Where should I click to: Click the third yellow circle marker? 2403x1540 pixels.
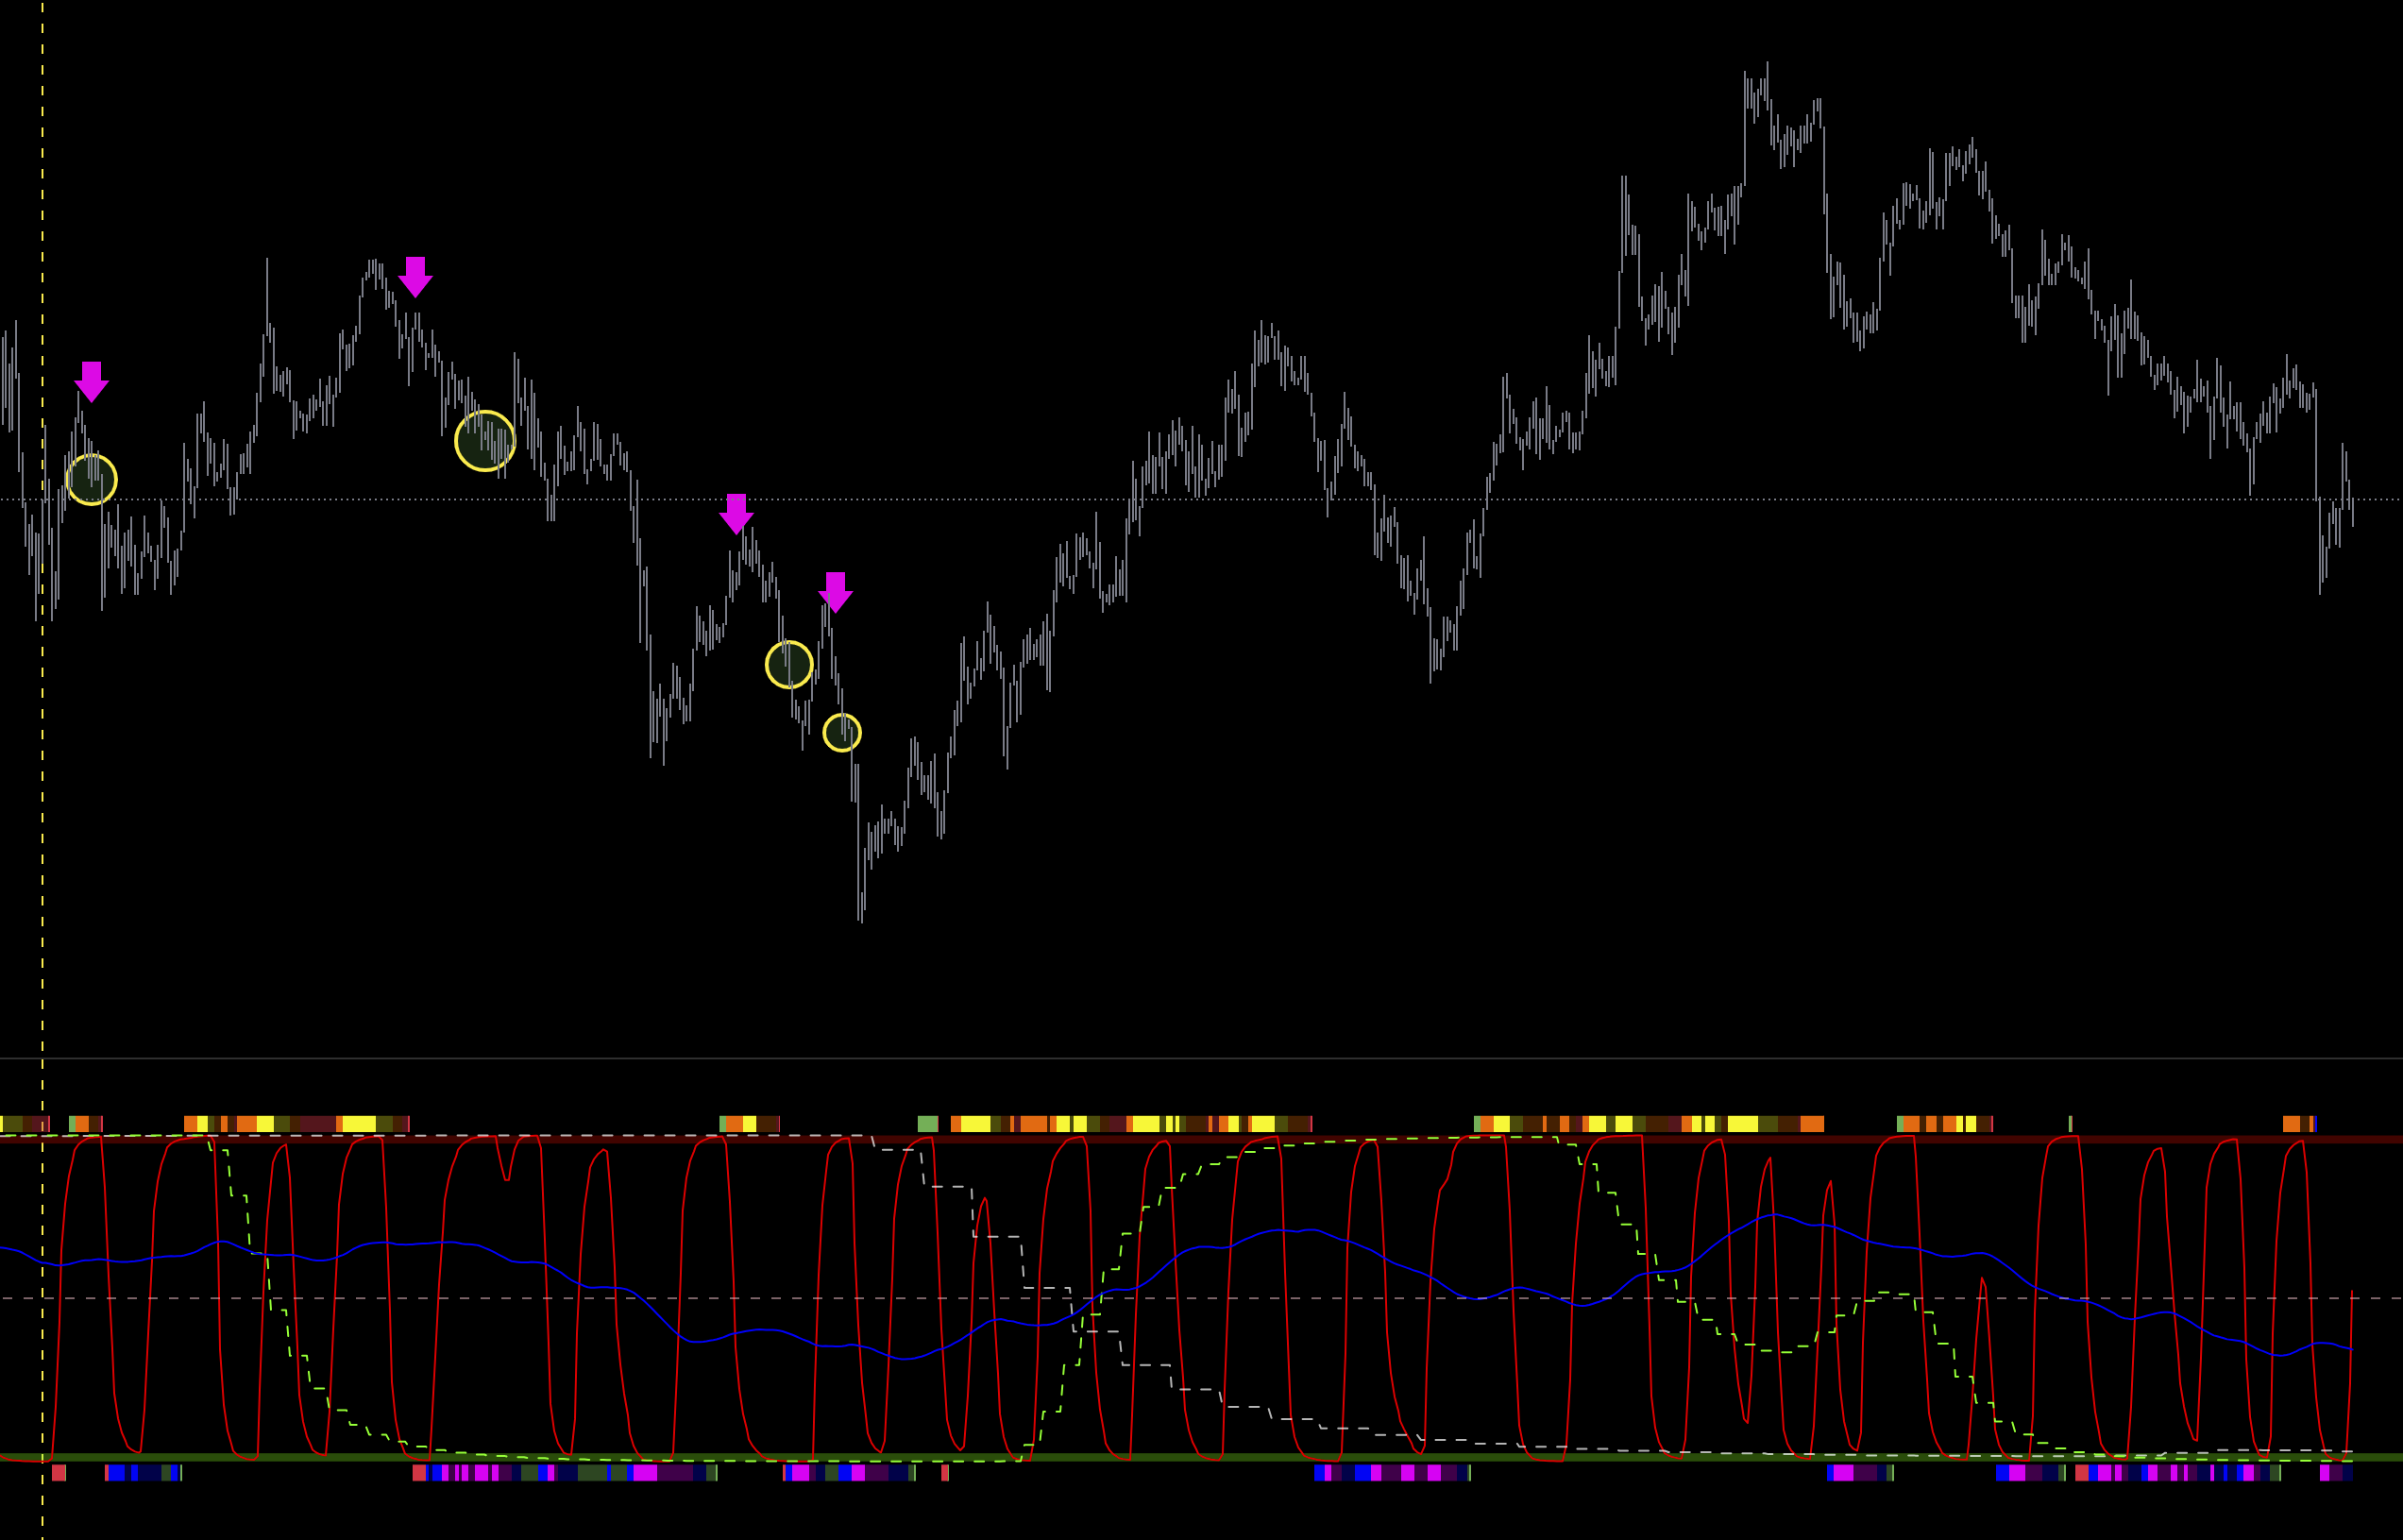(x=789, y=664)
